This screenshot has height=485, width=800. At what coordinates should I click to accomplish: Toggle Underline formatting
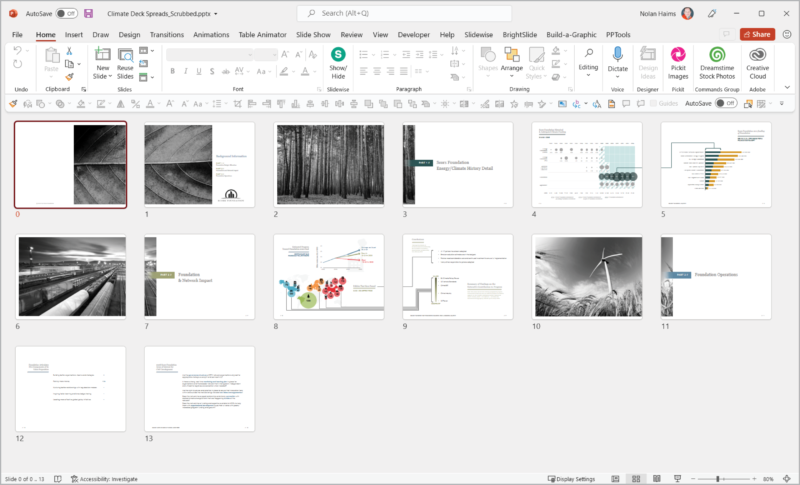pyautogui.click(x=198, y=71)
